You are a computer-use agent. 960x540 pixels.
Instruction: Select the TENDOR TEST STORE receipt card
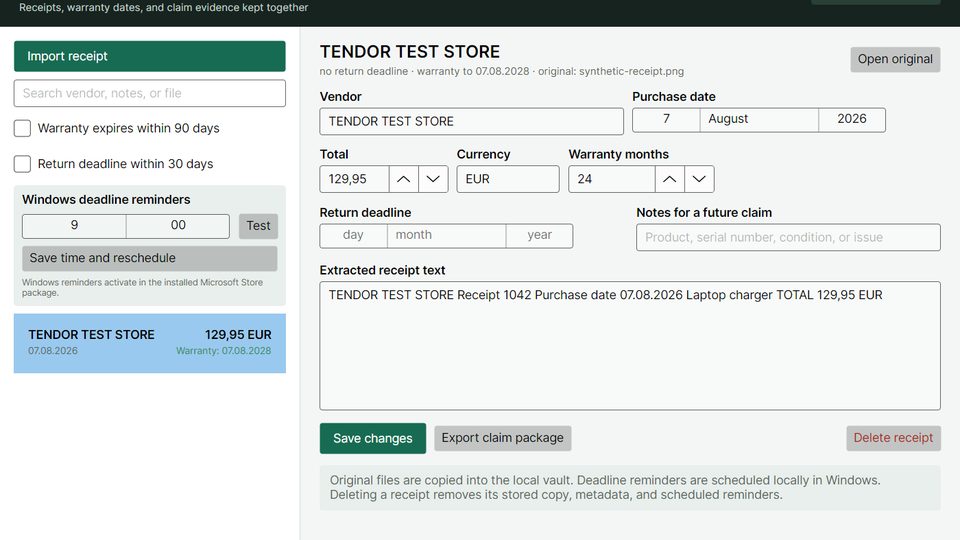pos(149,343)
